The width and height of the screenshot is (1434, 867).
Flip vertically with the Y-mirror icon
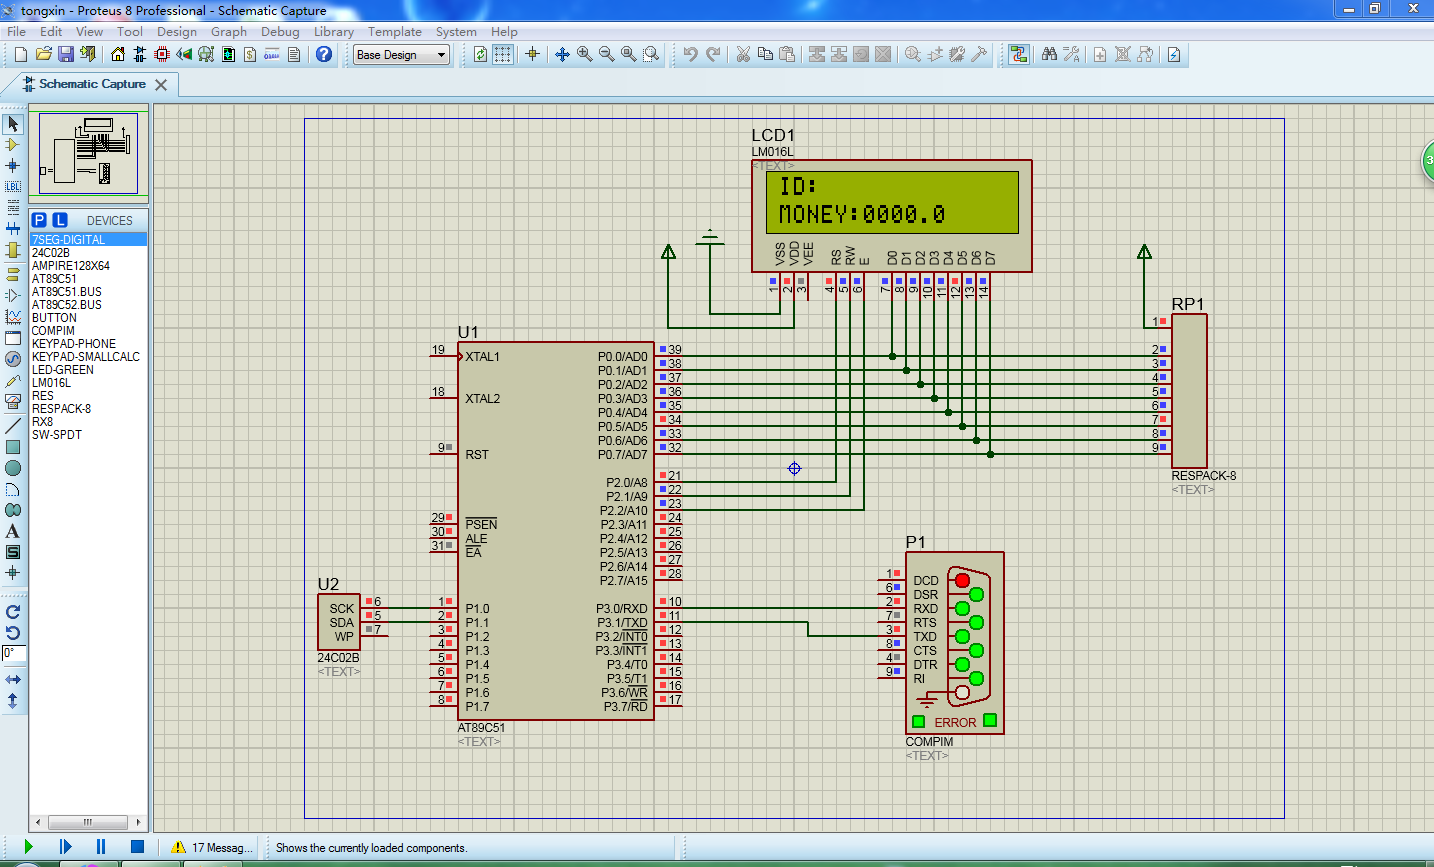[13, 701]
